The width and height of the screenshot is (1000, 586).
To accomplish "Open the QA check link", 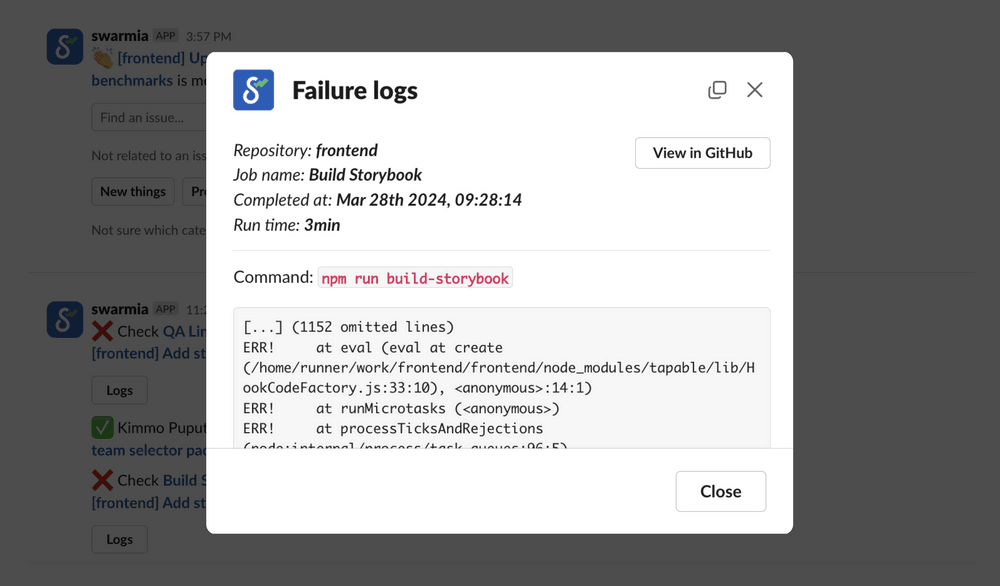I will [x=184, y=331].
